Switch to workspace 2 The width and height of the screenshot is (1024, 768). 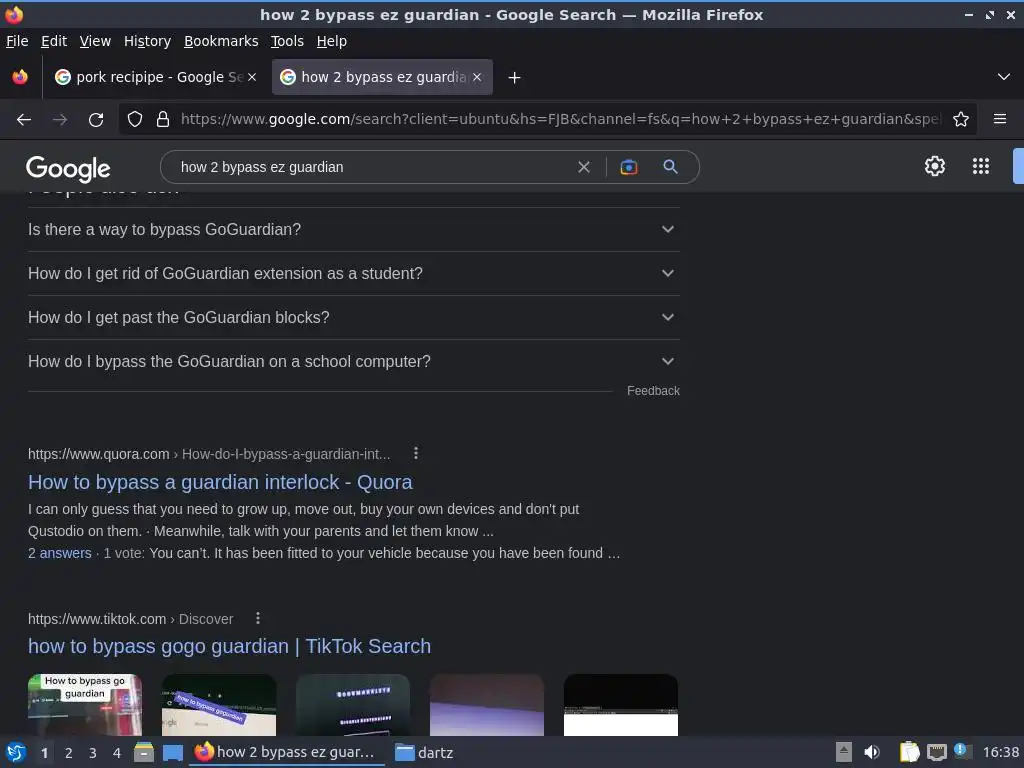(x=69, y=753)
